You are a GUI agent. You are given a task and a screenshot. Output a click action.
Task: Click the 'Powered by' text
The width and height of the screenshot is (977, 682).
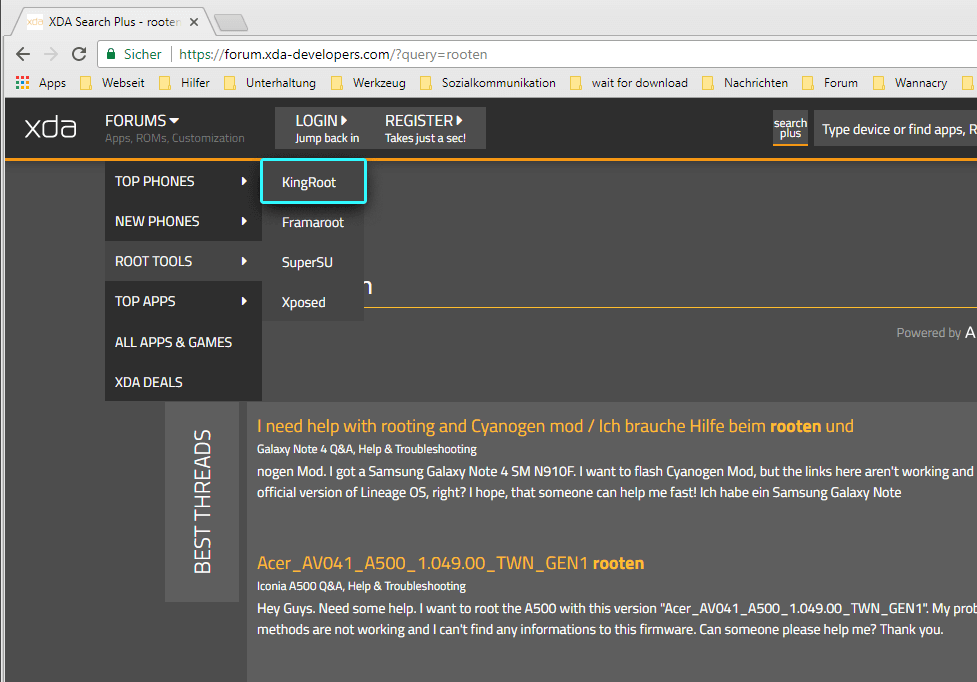928,333
